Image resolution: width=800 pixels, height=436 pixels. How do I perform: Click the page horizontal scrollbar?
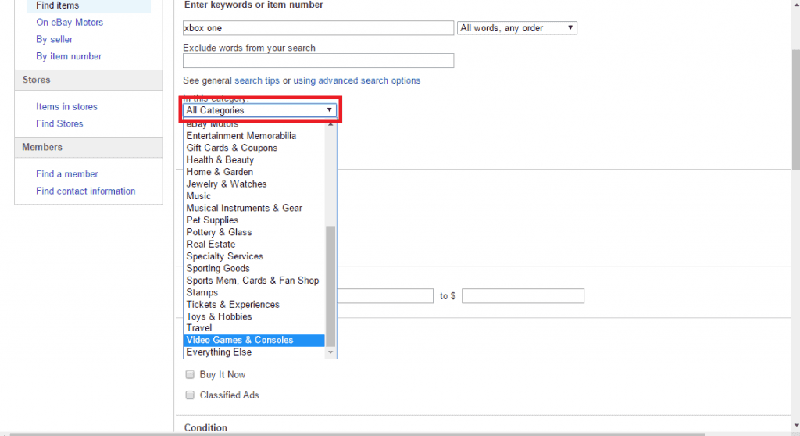[357, 434]
